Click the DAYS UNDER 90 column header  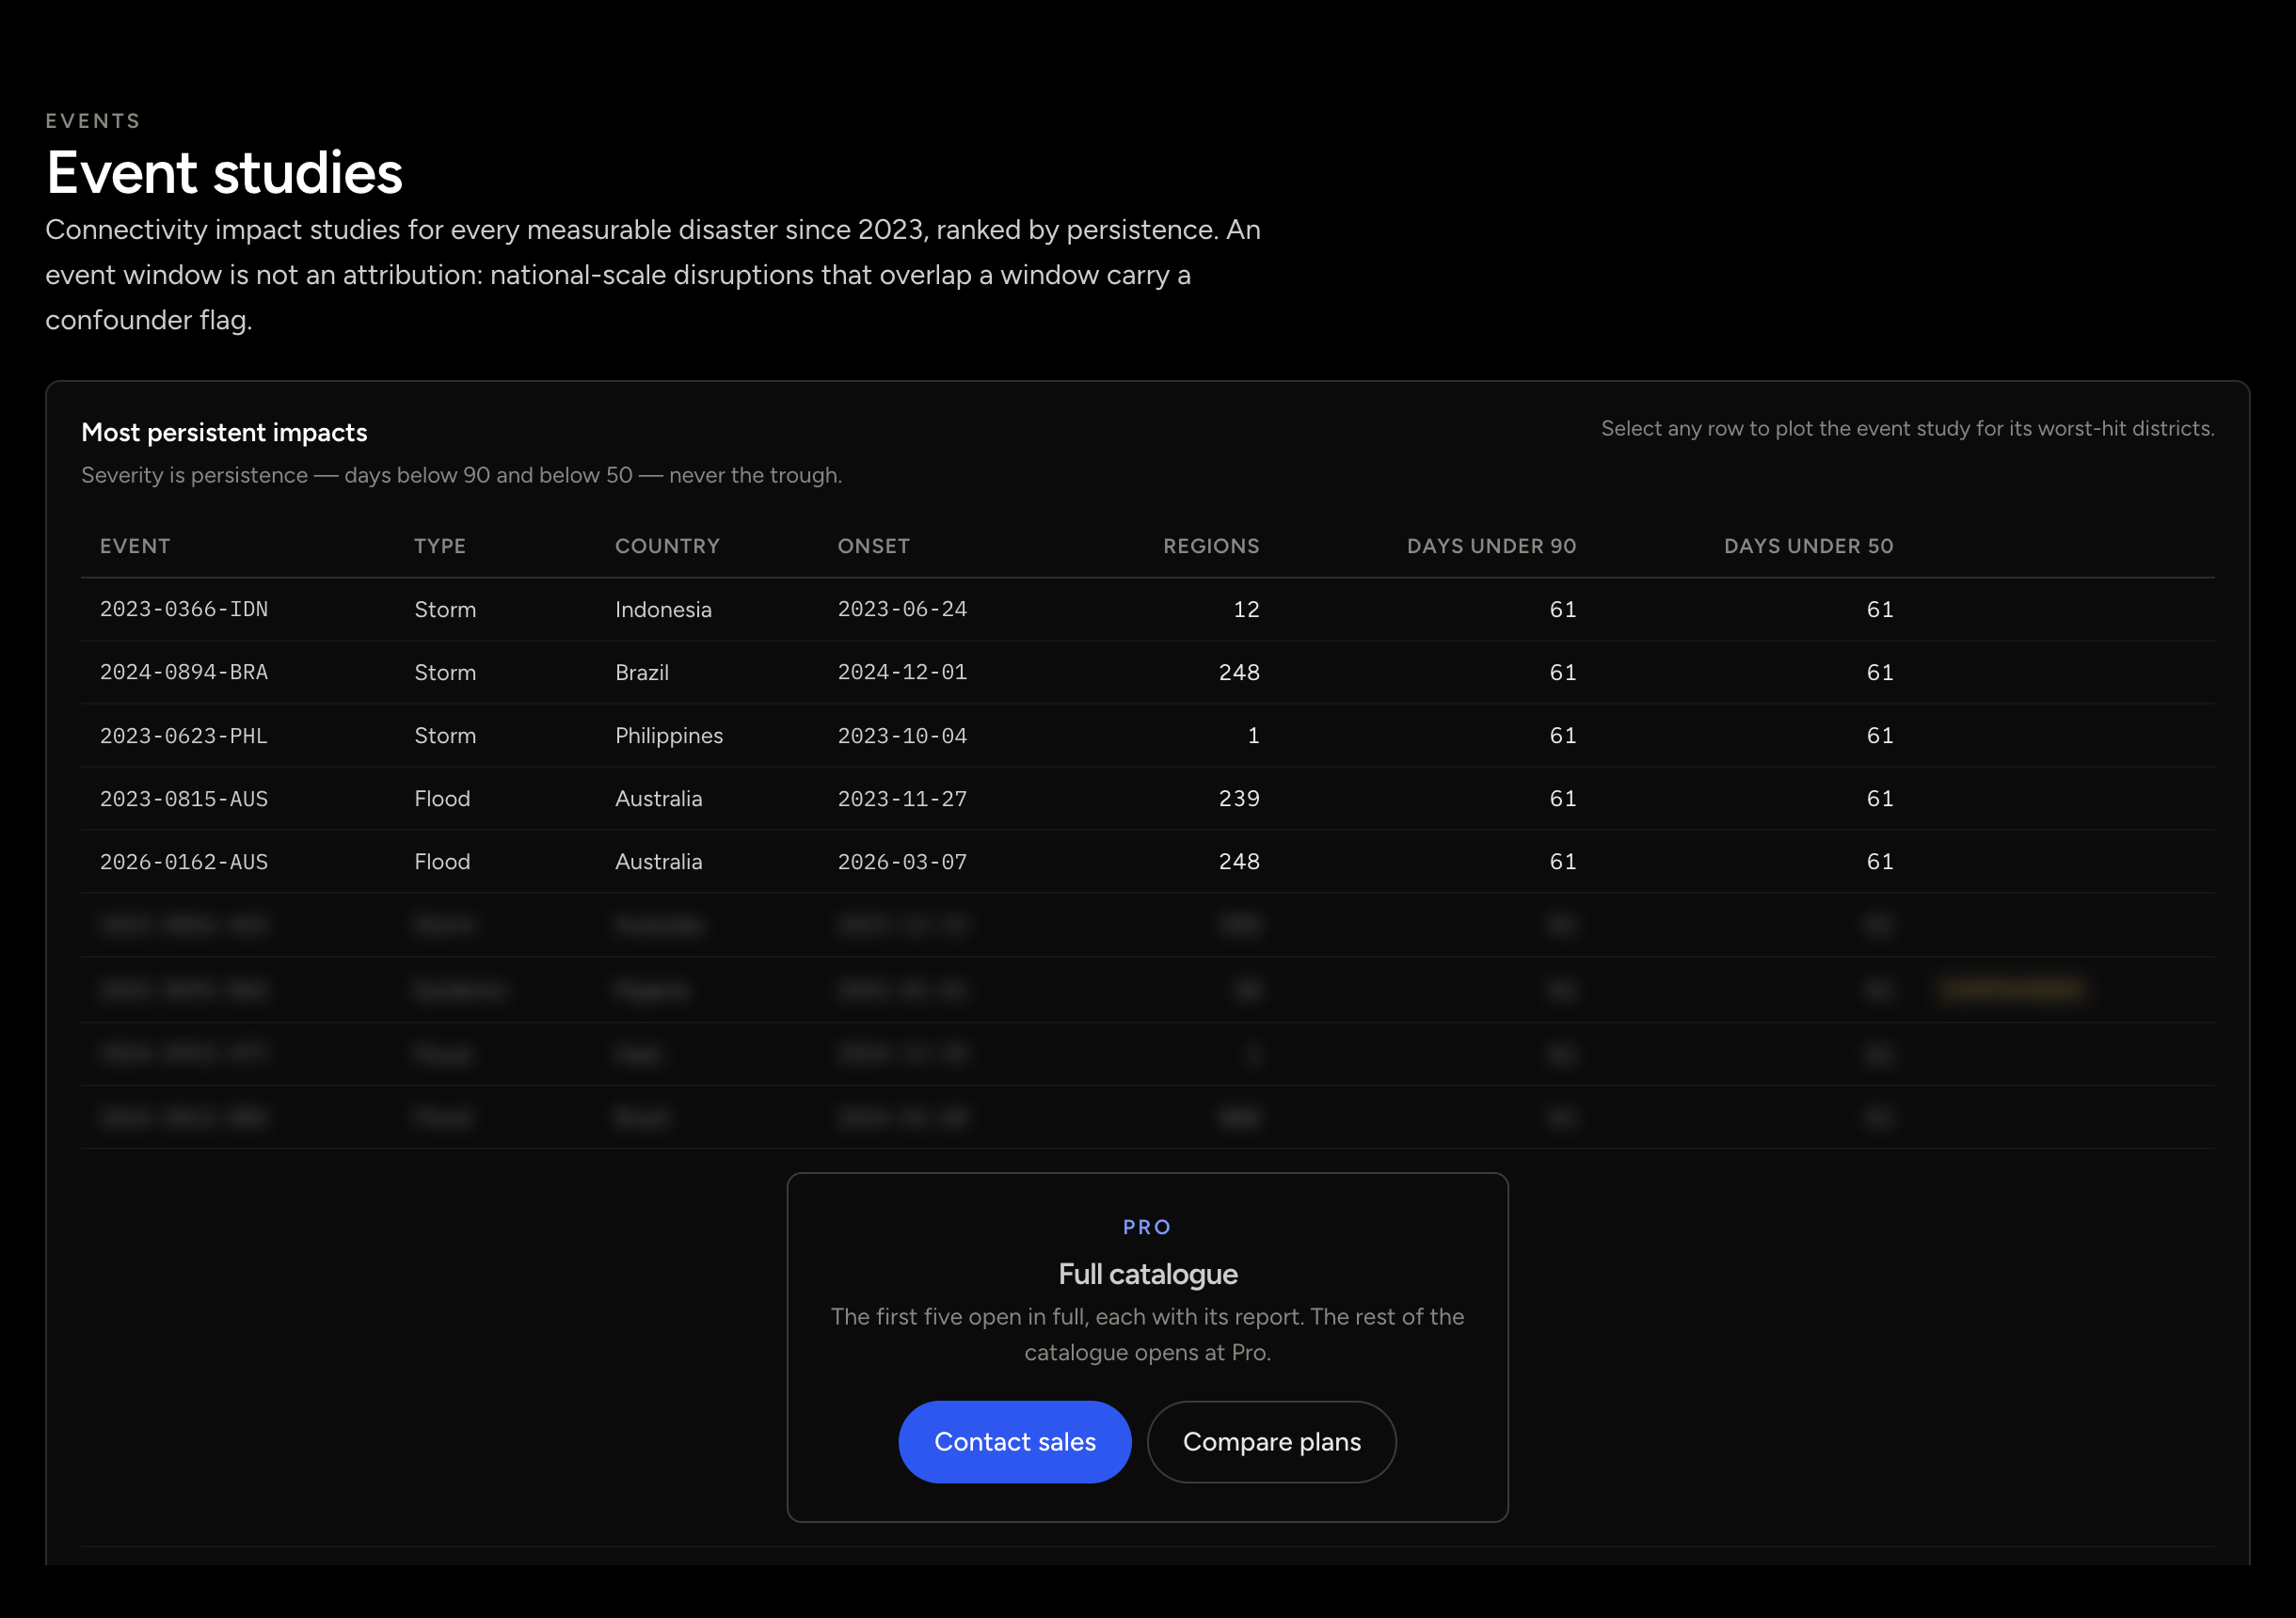pos(1491,546)
